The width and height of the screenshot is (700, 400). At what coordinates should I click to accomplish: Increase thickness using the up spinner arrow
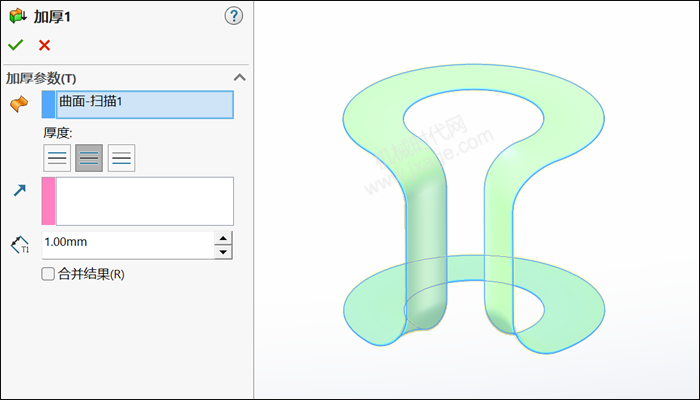(224, 237)
